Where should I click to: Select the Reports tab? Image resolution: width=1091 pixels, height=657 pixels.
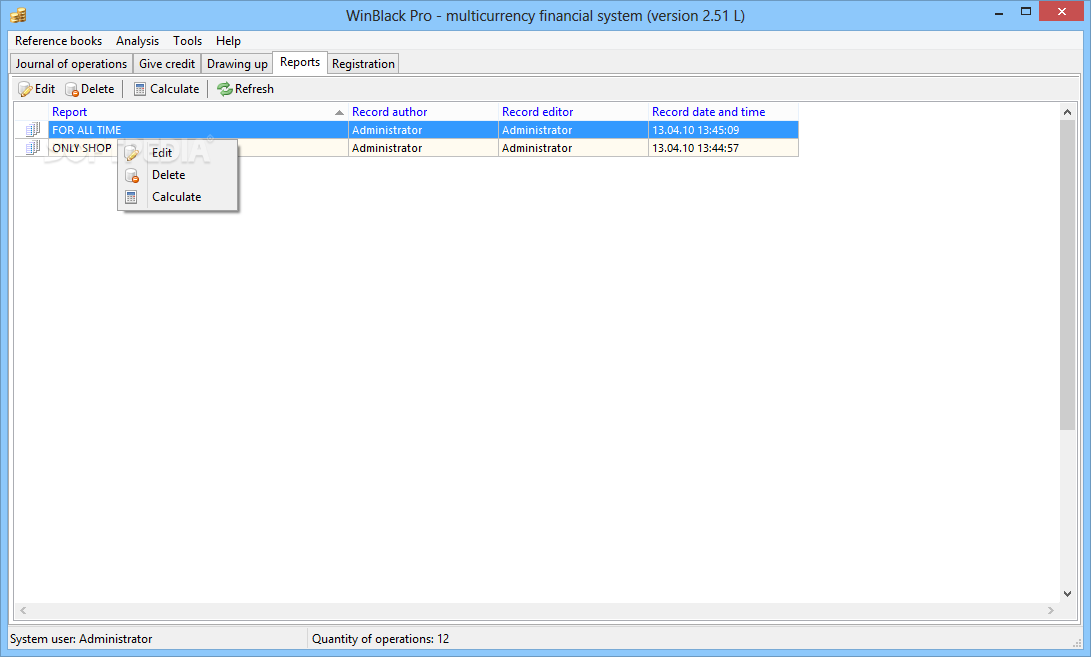tap(300, 62)
